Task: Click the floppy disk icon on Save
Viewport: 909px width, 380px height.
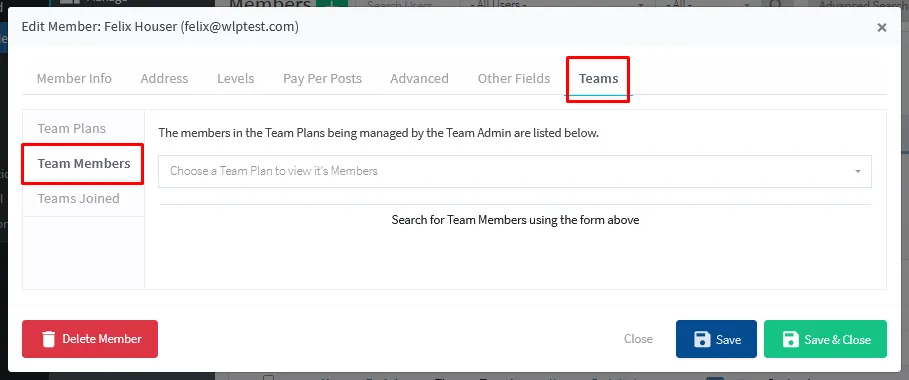Action: [702, 339]
